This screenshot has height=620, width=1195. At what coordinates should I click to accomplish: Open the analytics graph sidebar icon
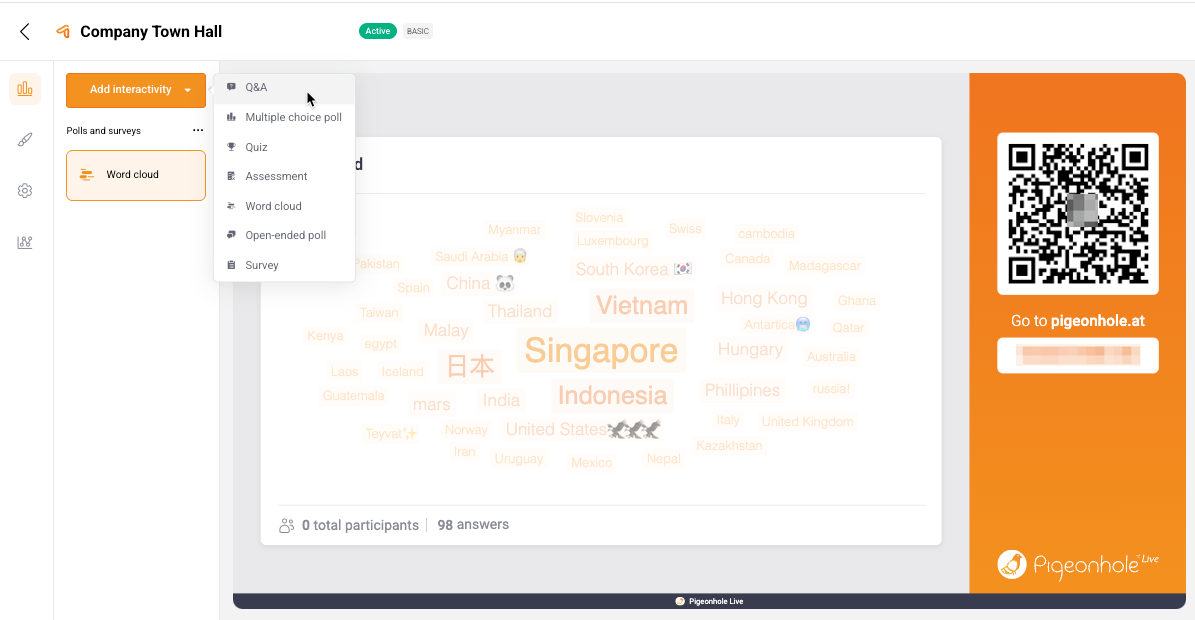coord(25,242)
